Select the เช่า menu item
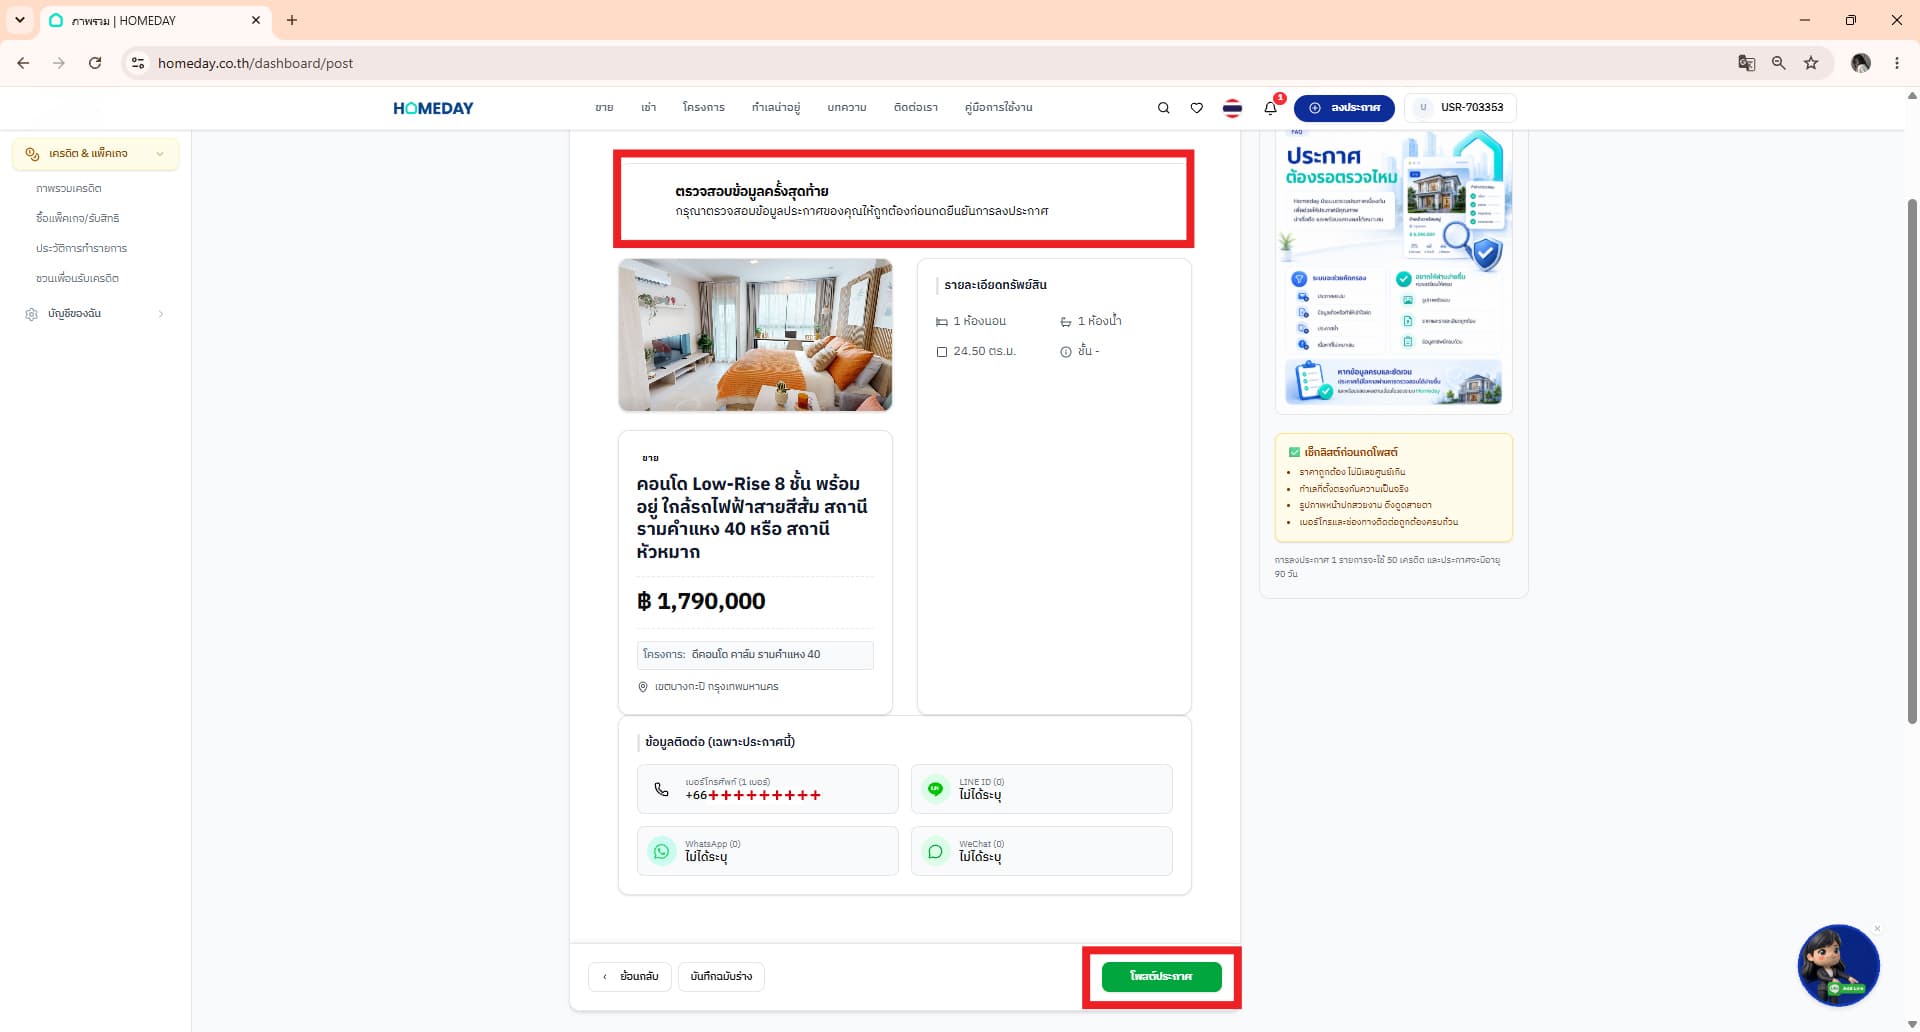The image size is (1920, 1032). [648, 108]
